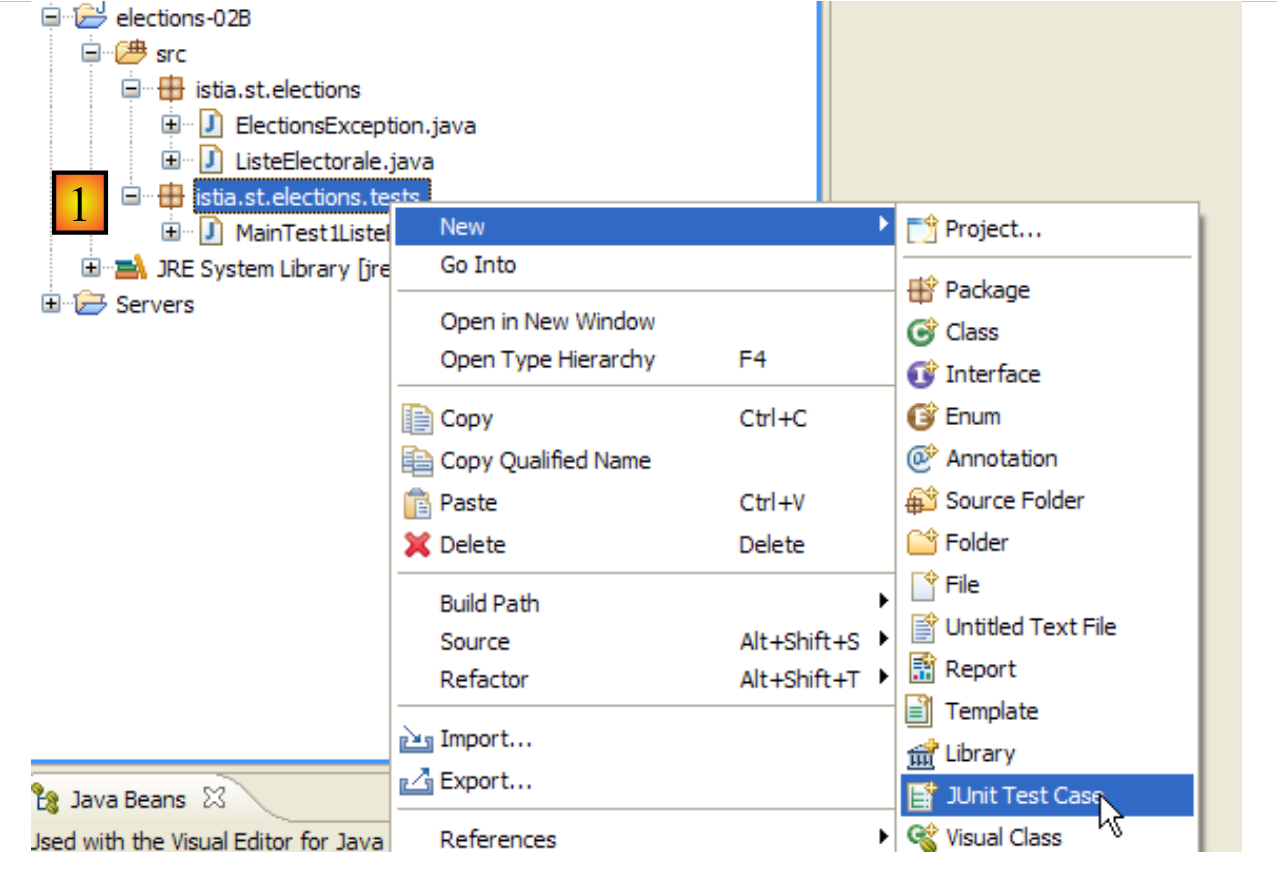Viewport: 1277px width, 891px height.
Task: Click the red Delete icon
Action: 416,545
